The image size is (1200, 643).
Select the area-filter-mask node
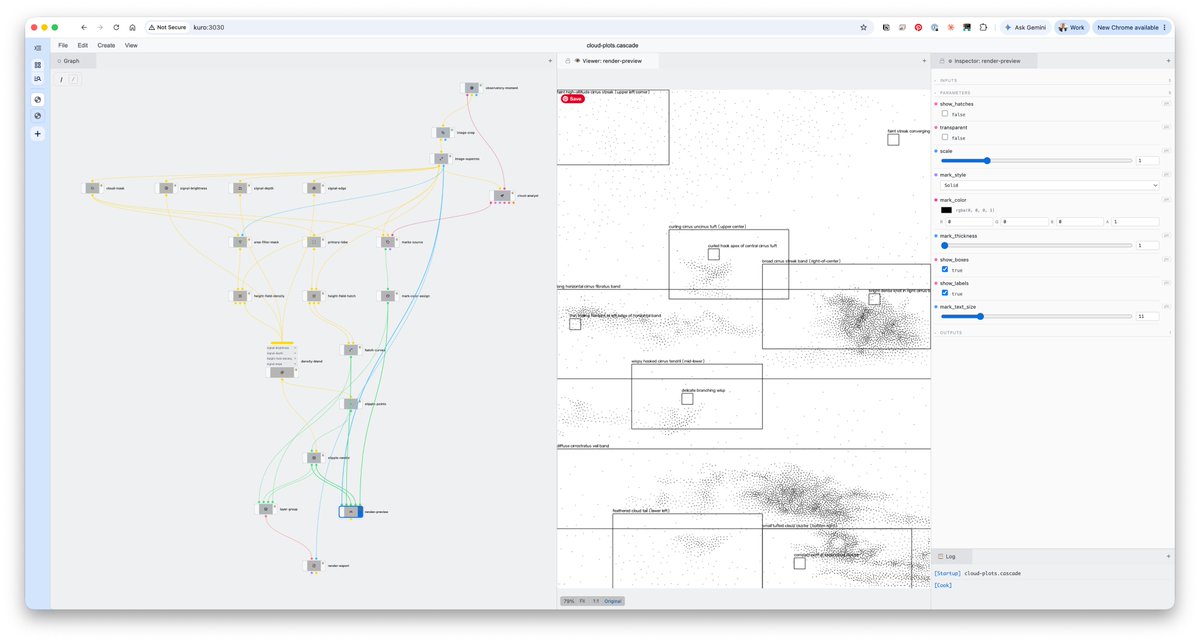[240, 242]
